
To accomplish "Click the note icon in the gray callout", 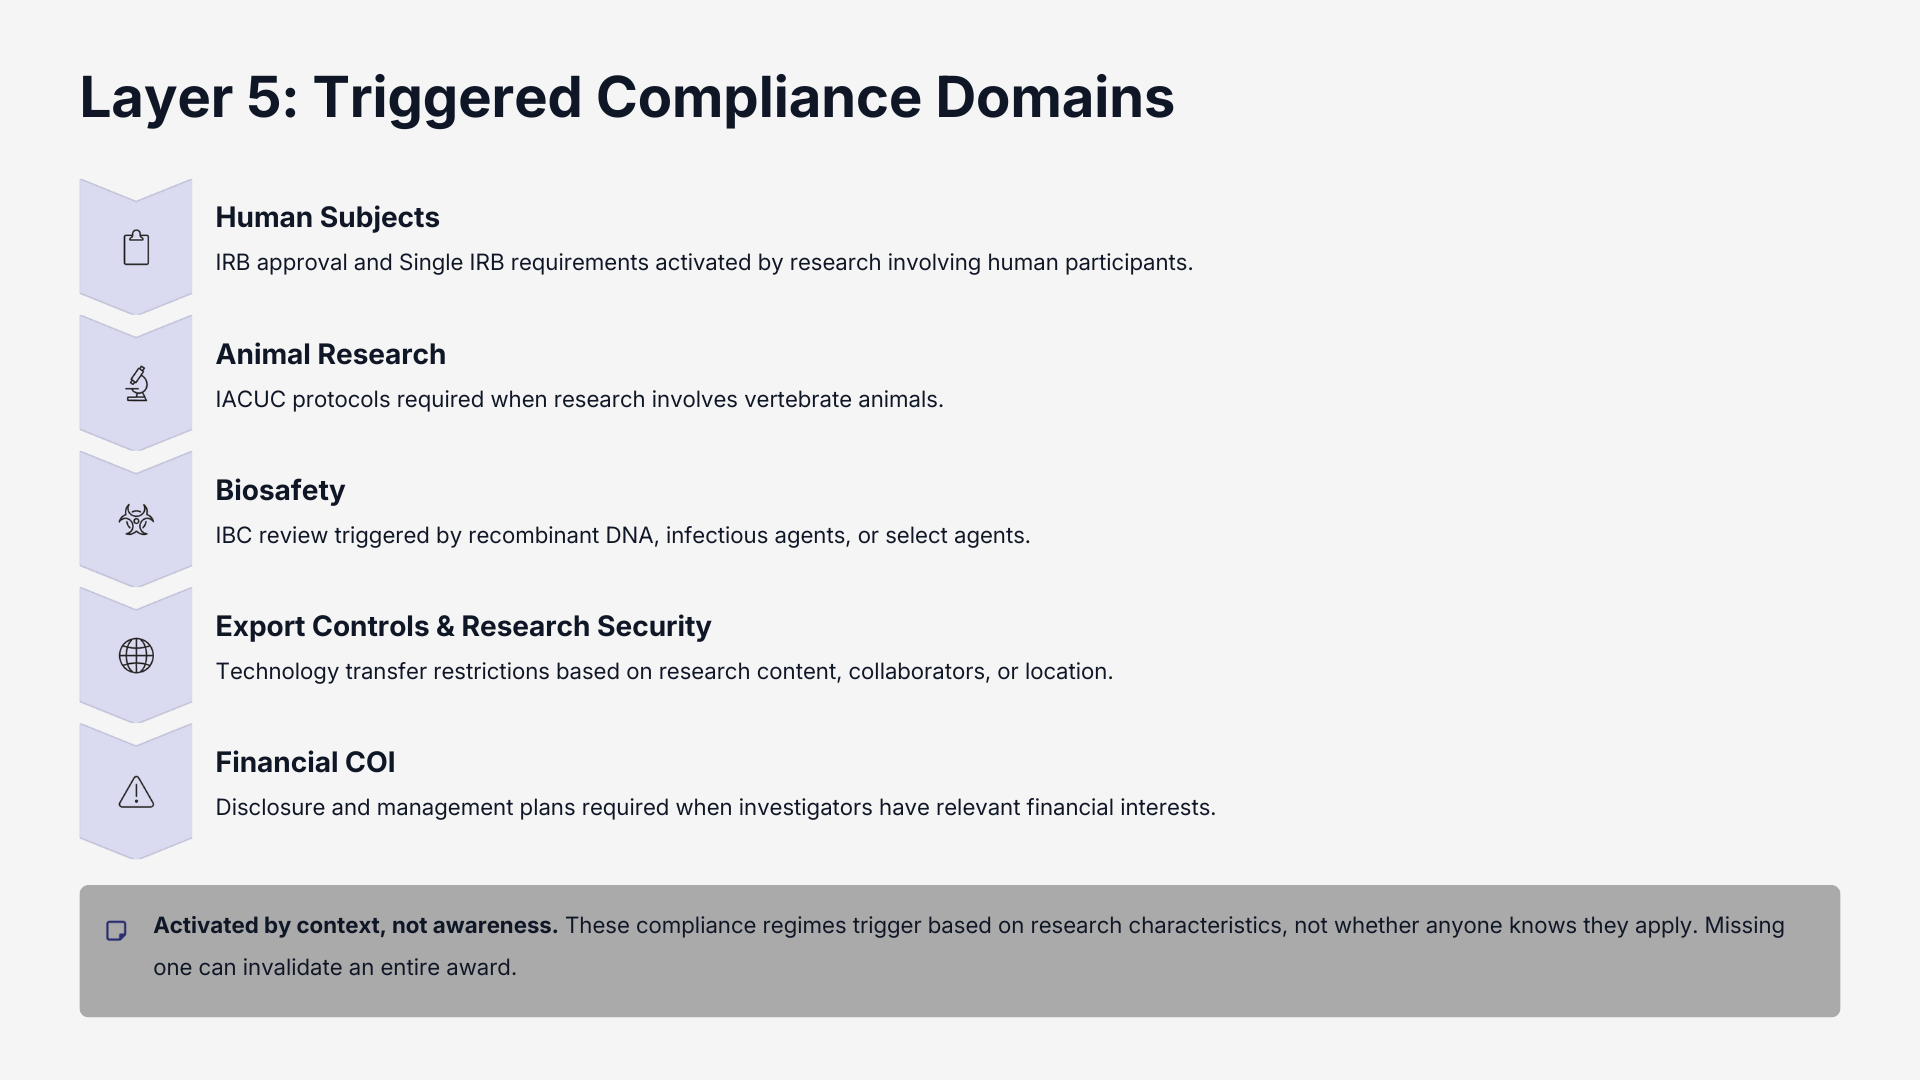I will [x=116, y=931].
